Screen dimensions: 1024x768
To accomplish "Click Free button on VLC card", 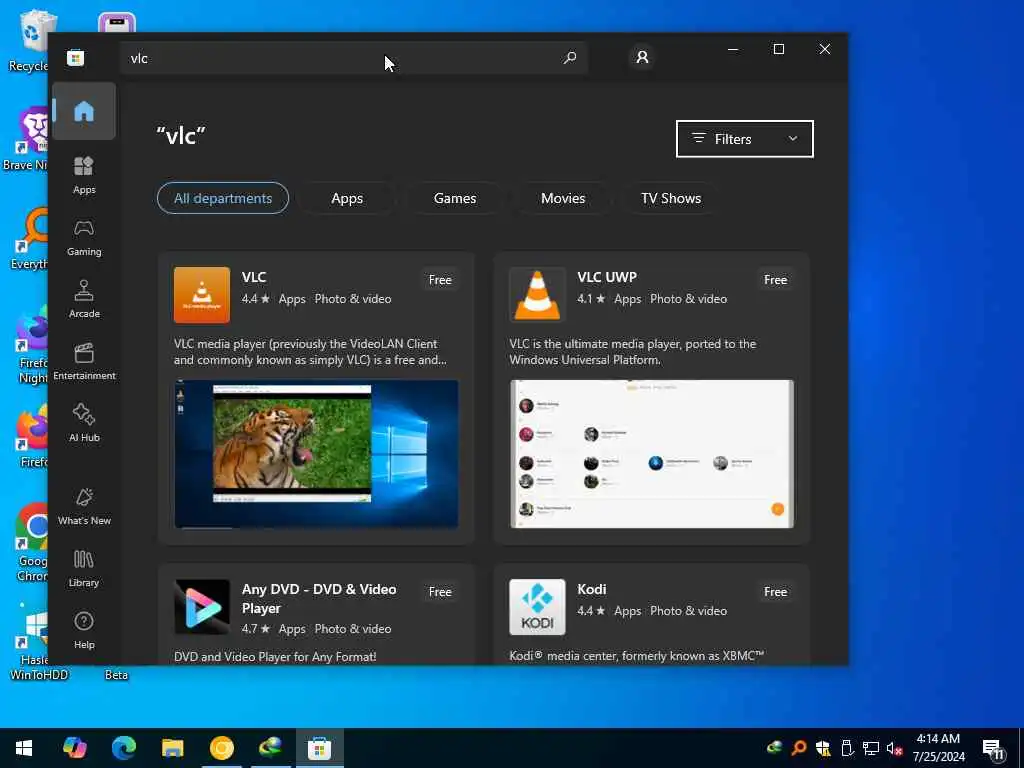I will tap(440, 280).
